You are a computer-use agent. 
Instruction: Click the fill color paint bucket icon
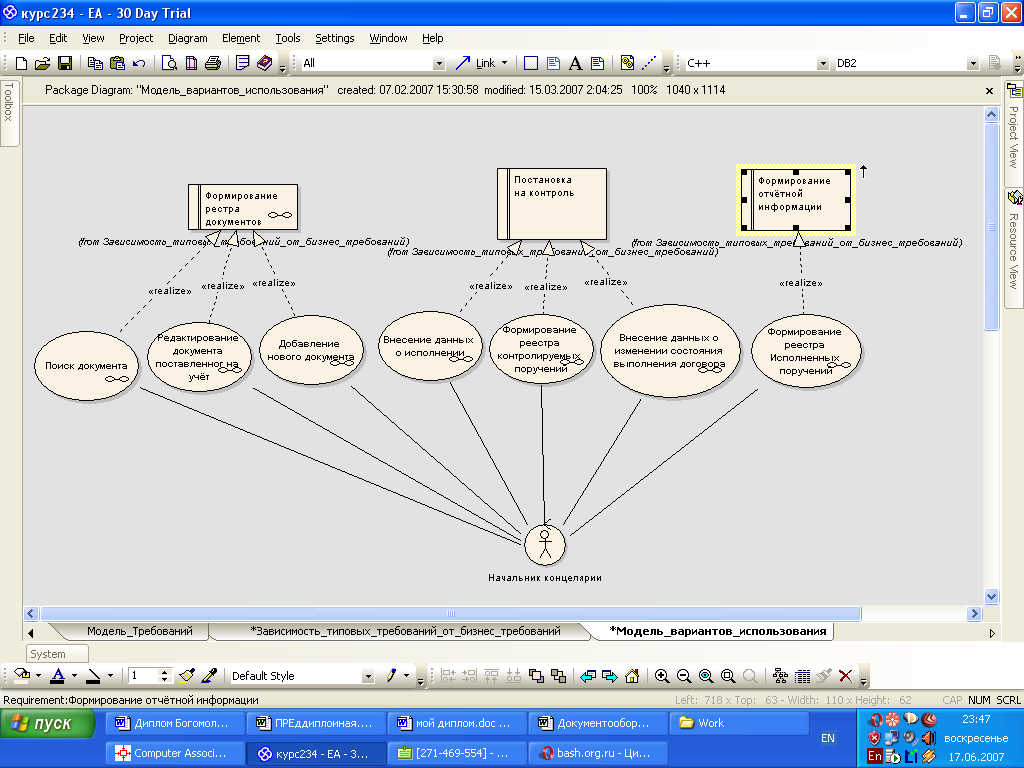tap(22, 675)
